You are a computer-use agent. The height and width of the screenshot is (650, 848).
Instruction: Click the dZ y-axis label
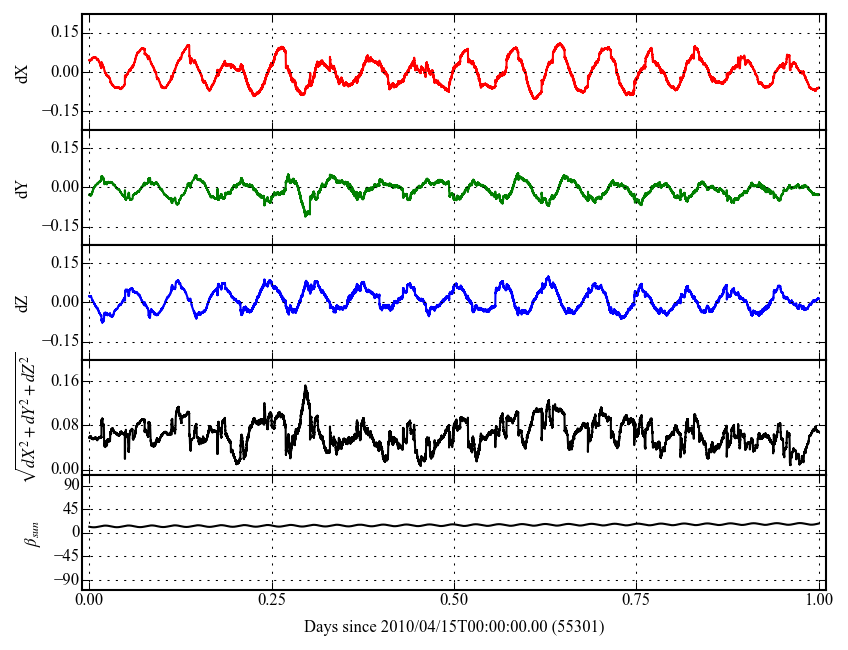pos(22,302)
